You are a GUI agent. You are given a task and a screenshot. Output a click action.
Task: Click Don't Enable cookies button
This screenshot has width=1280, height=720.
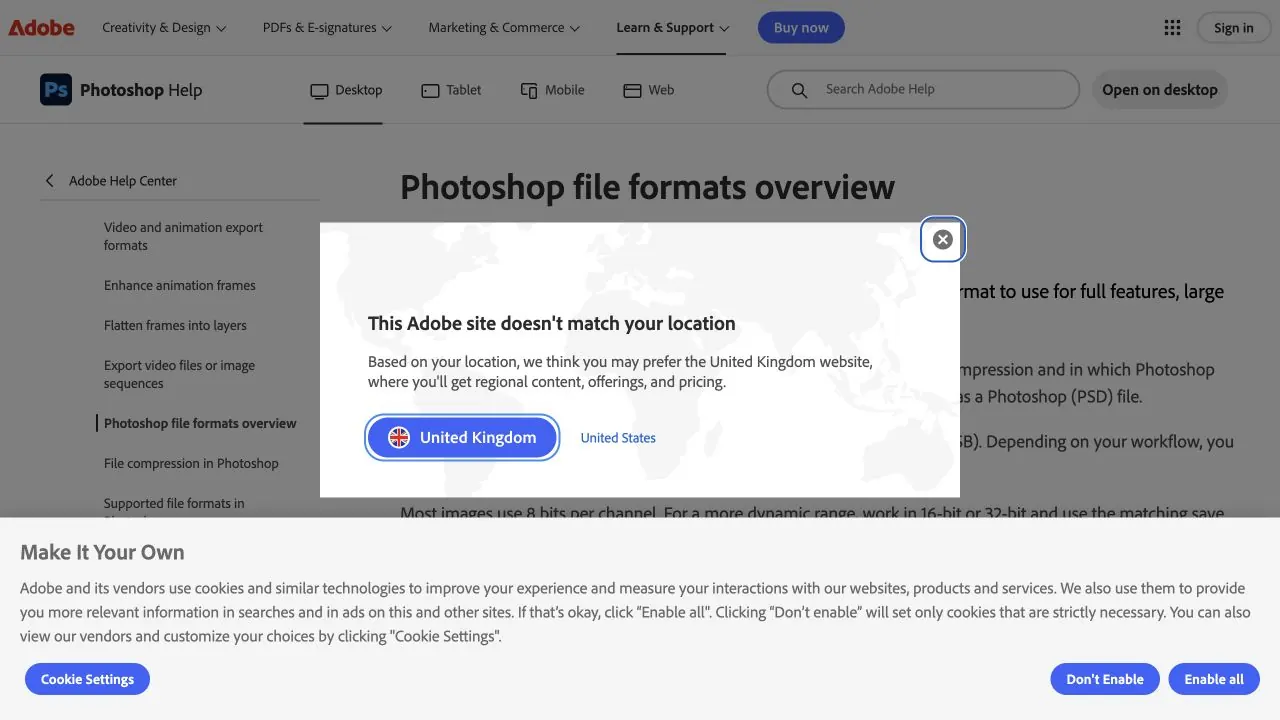click(1104, 679)
